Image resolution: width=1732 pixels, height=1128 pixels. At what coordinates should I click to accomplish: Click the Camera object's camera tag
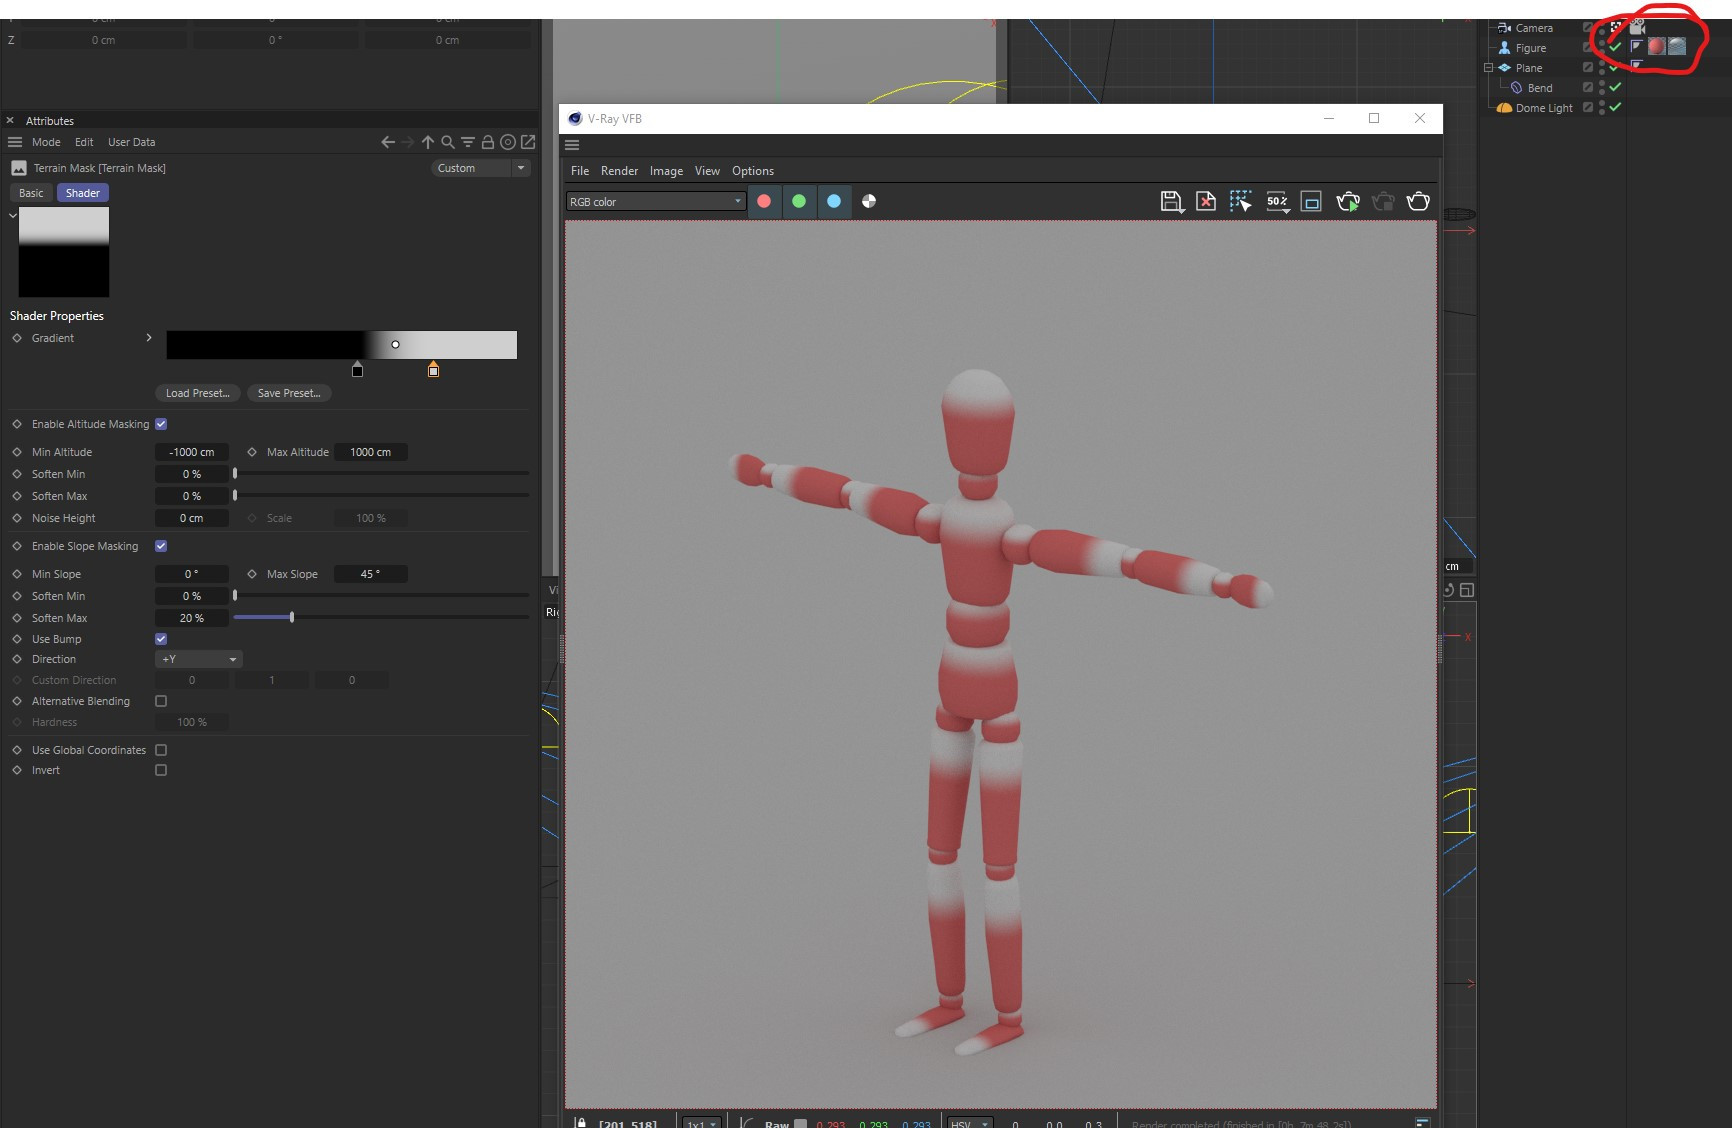pyautogui.click(x=1637, y=27)
